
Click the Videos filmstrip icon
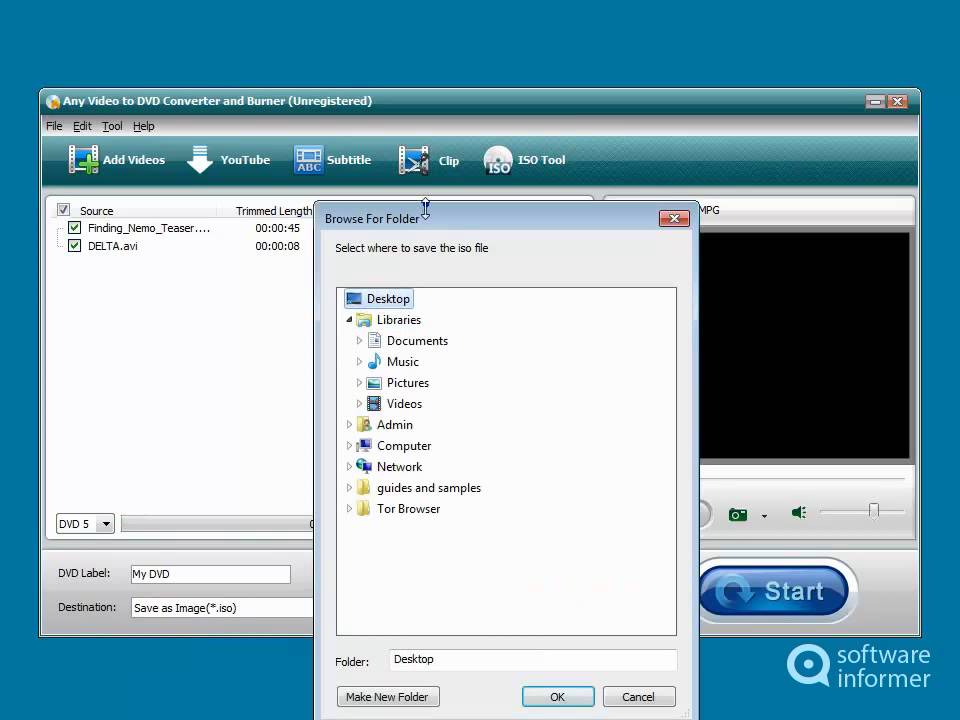[374, 403]
